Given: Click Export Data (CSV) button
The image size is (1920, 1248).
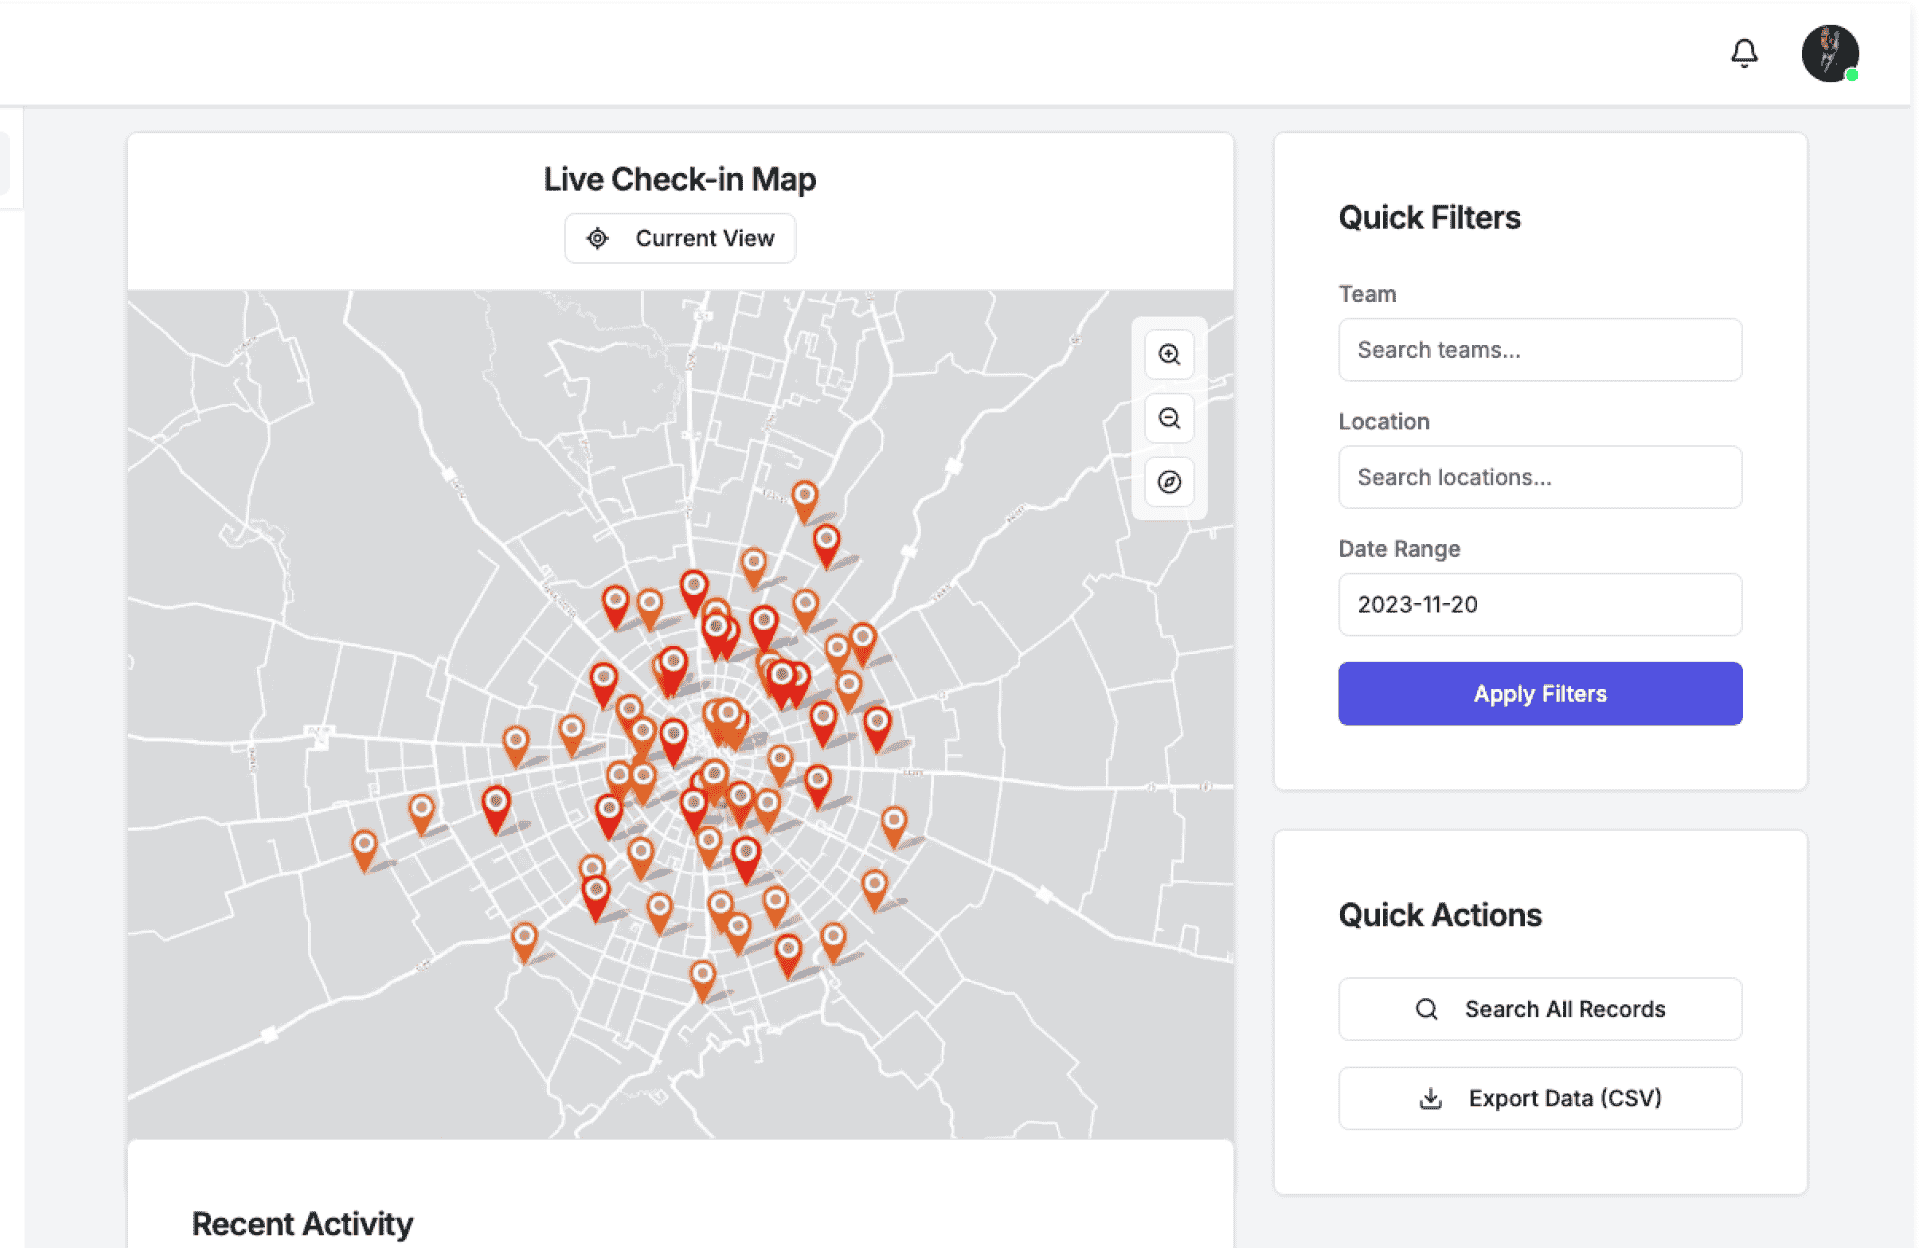Looking at the screenshot, I should [x=1540, y=1098].
